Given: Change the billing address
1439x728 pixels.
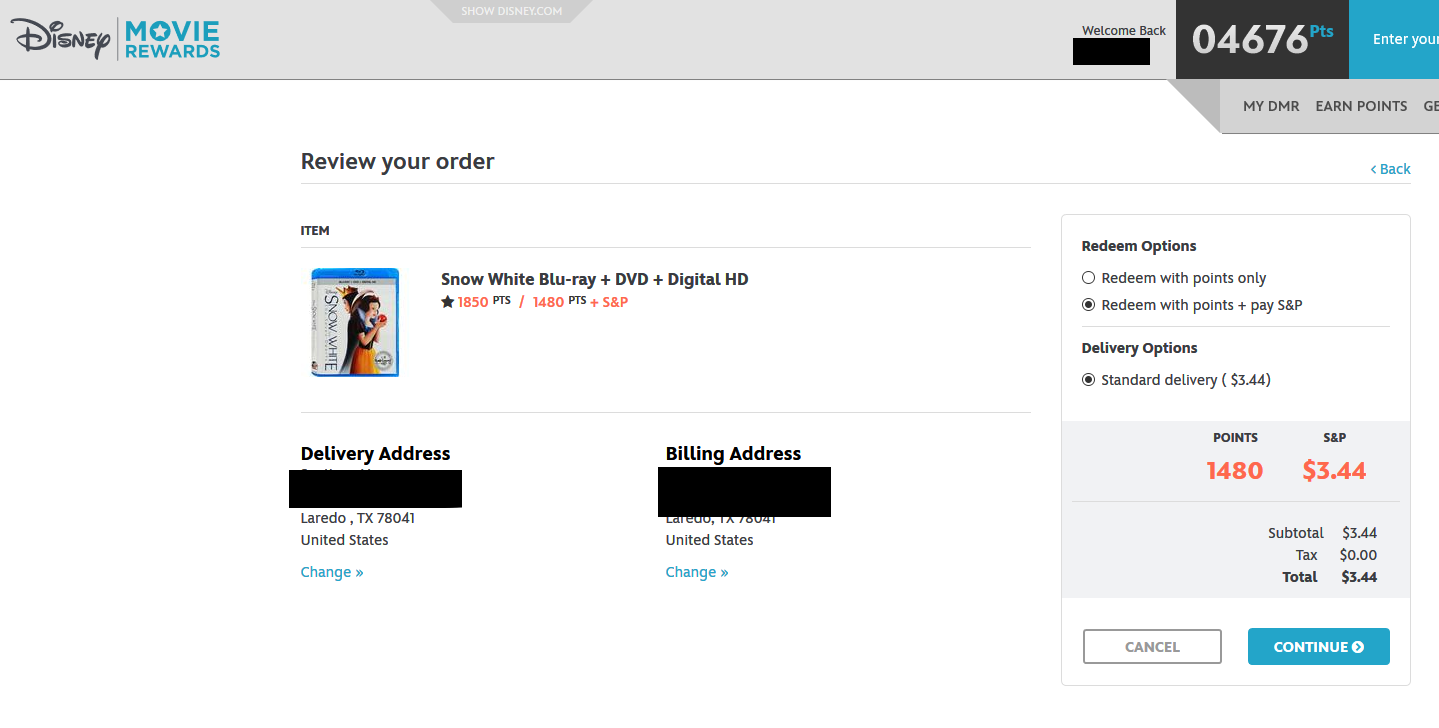Looking at the screenshot, I should click(x=697, y=572).
